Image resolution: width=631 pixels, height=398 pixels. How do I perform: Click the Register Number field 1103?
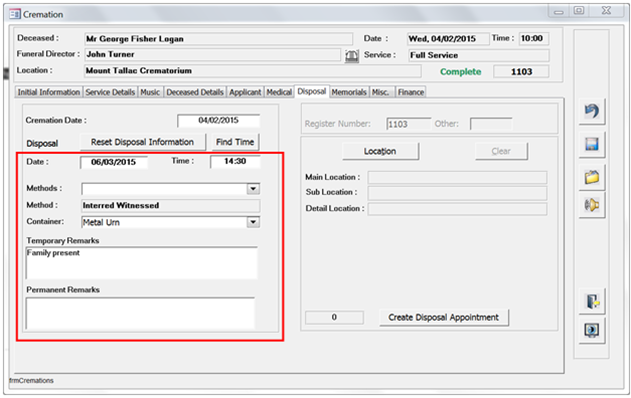[408, 124]
